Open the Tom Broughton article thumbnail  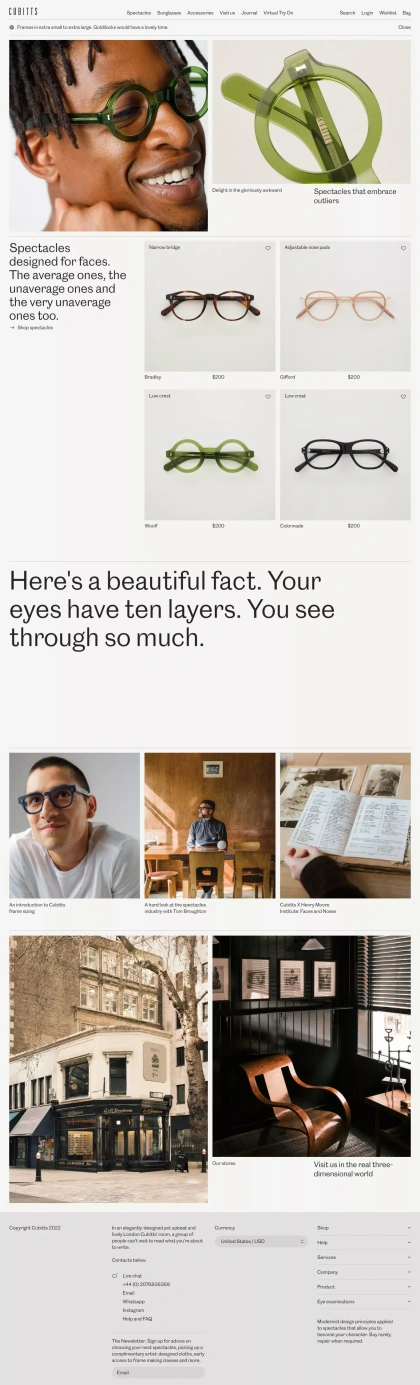tap(209, 825)
